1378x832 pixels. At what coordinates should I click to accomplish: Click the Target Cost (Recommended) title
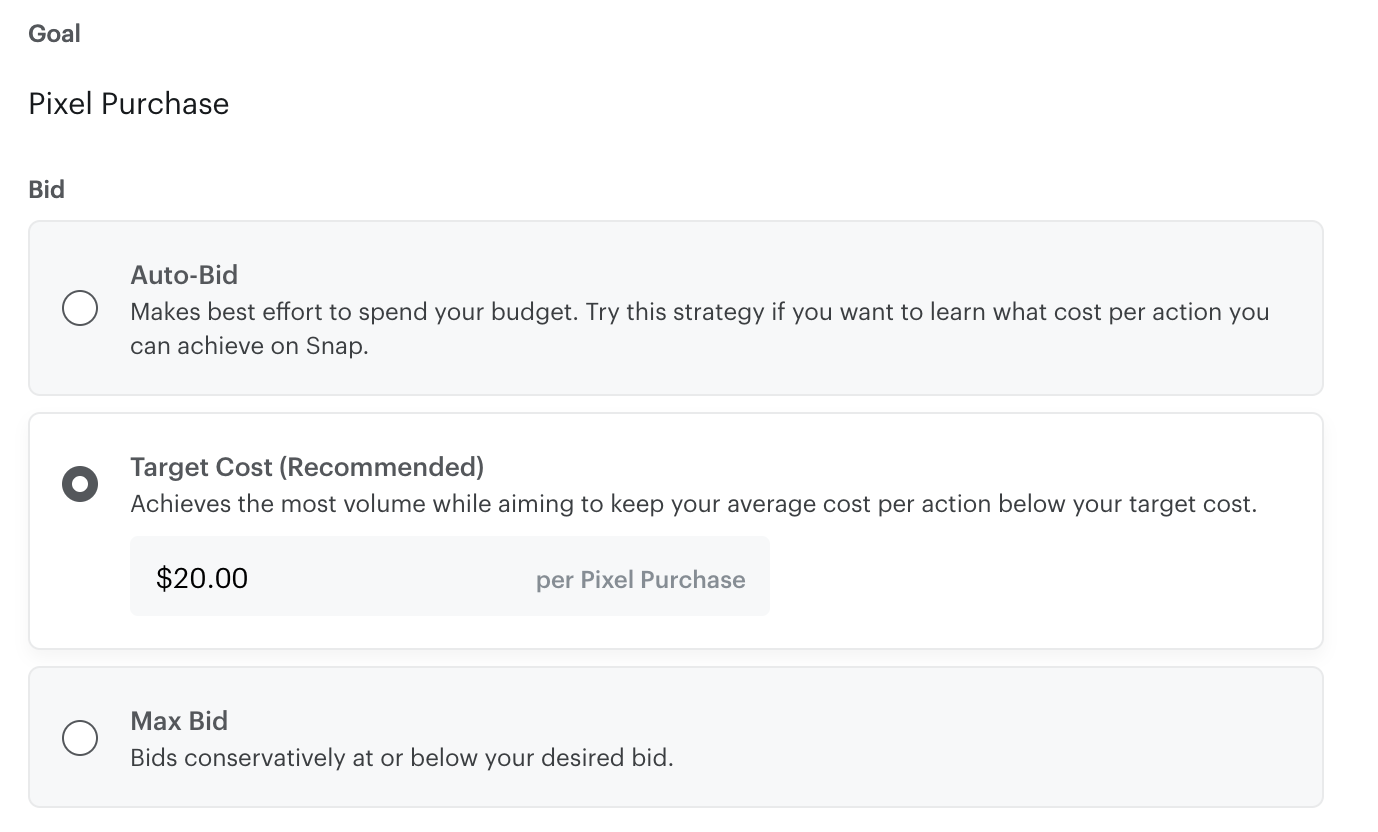pos(306,467)
